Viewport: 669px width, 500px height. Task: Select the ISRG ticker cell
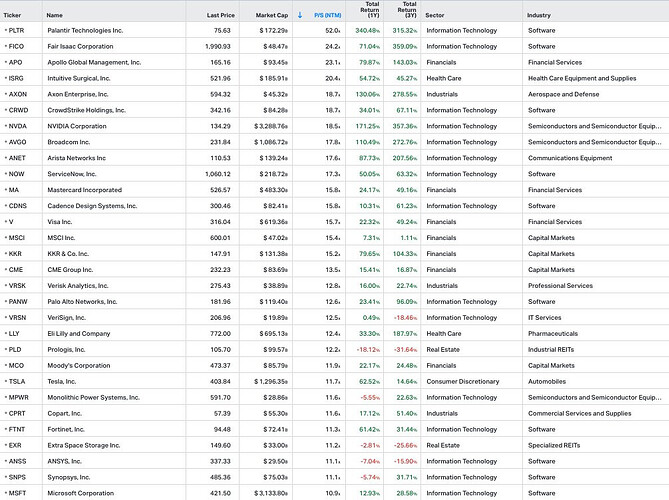(16, 78)
